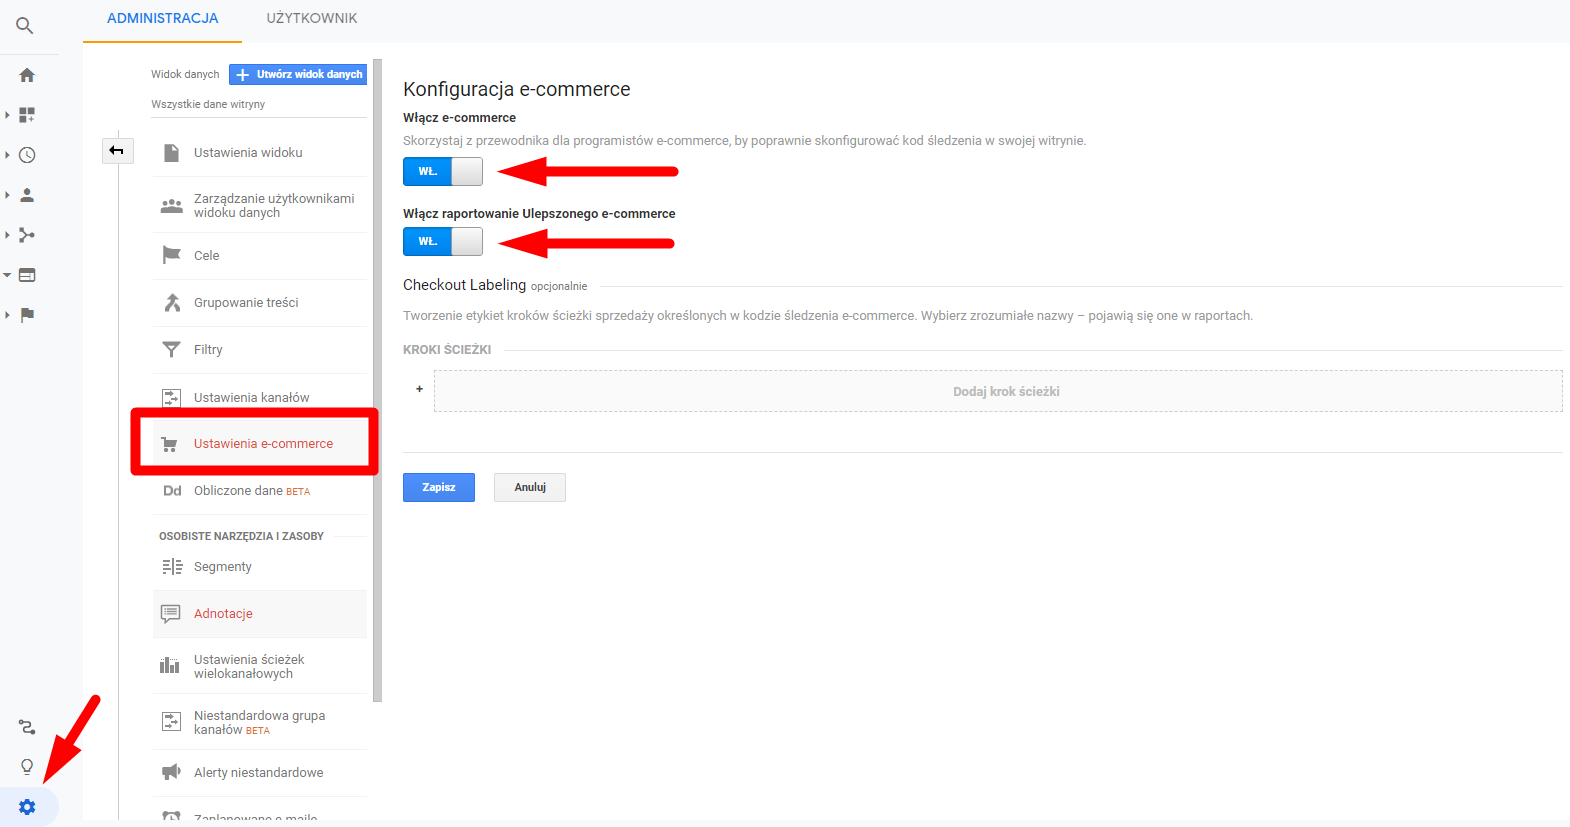This screenshot has height=827, width=1570.
Task: Open the Admin gear icon
Action: click(x=27, y=807)
